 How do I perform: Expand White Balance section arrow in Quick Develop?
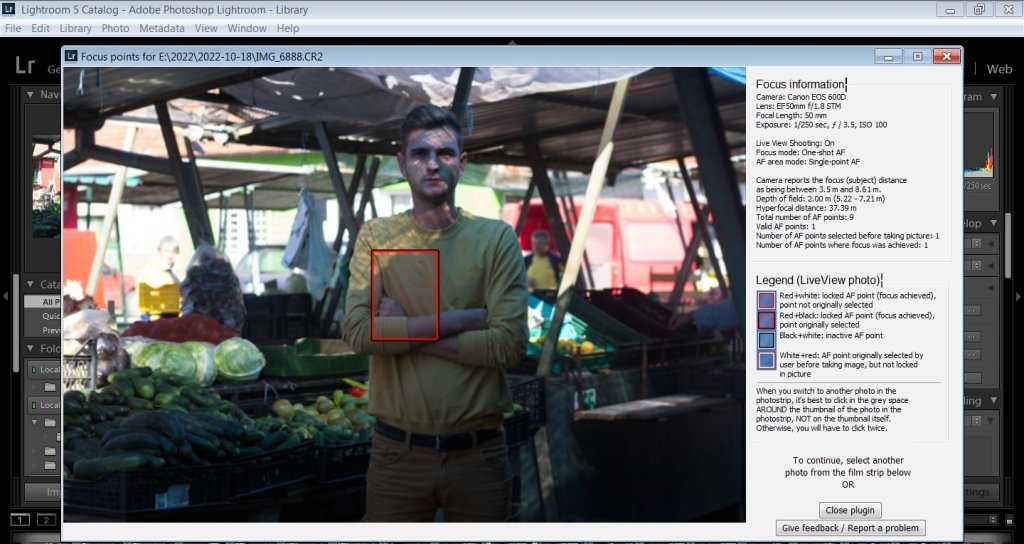[993, 266]
